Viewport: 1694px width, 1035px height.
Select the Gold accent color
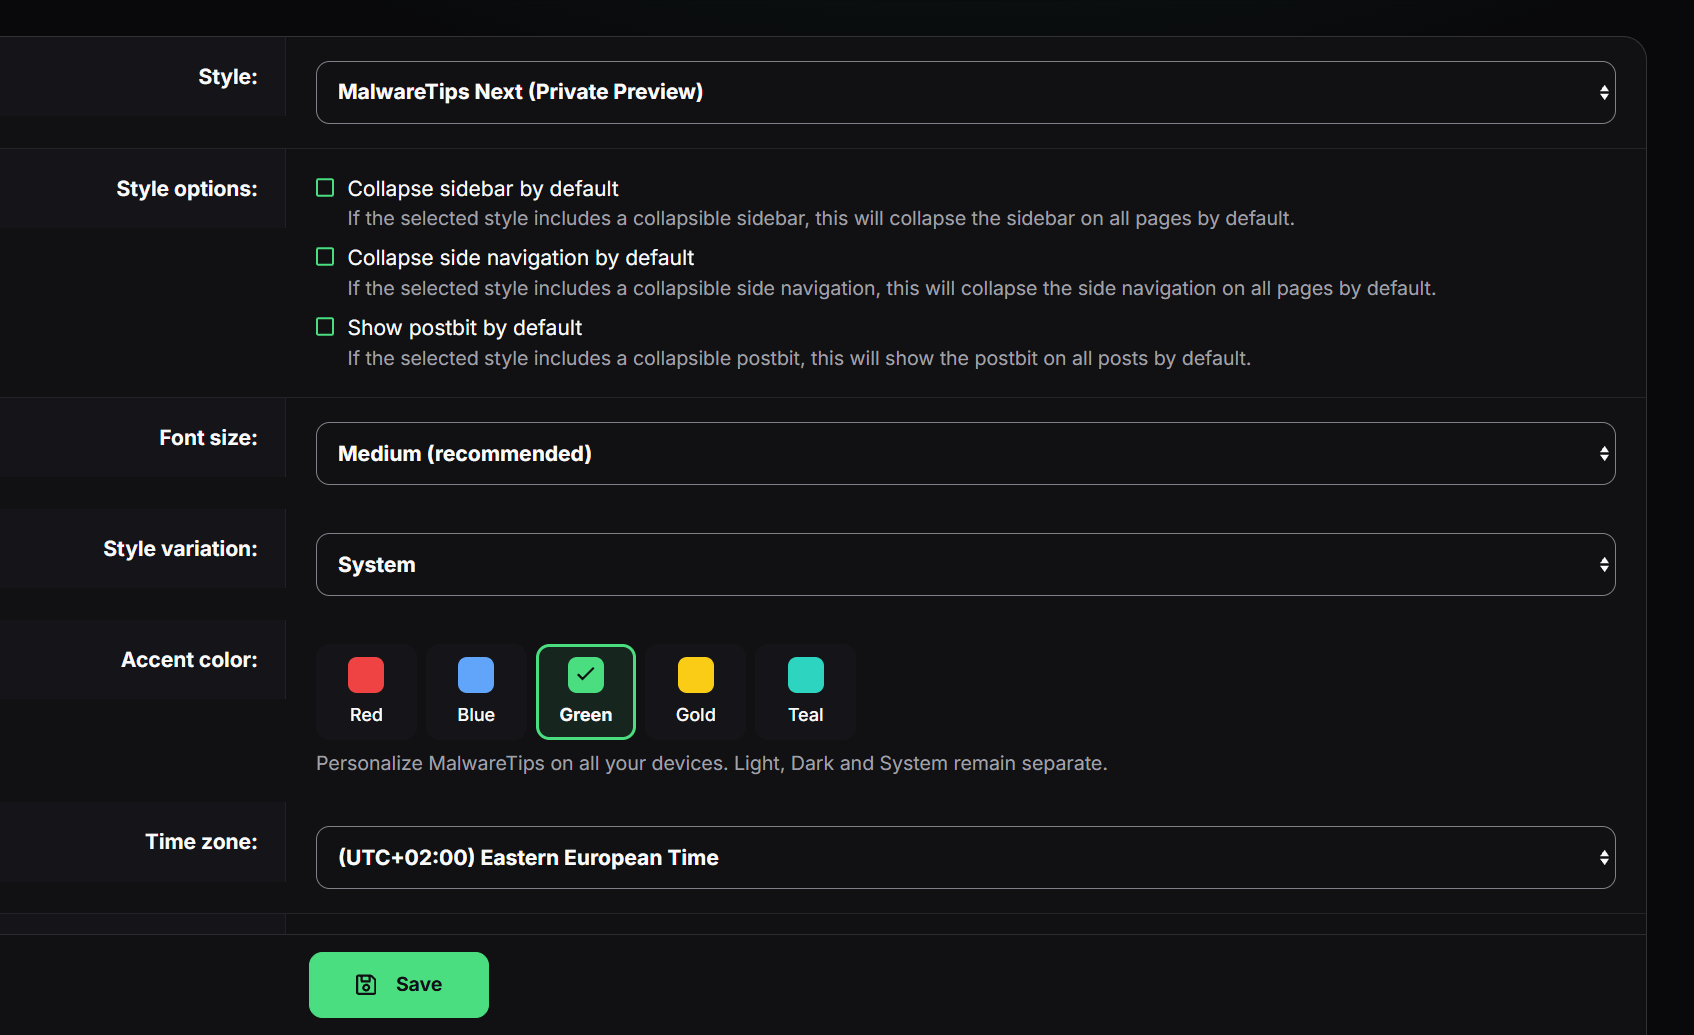[x=696, y=692]
